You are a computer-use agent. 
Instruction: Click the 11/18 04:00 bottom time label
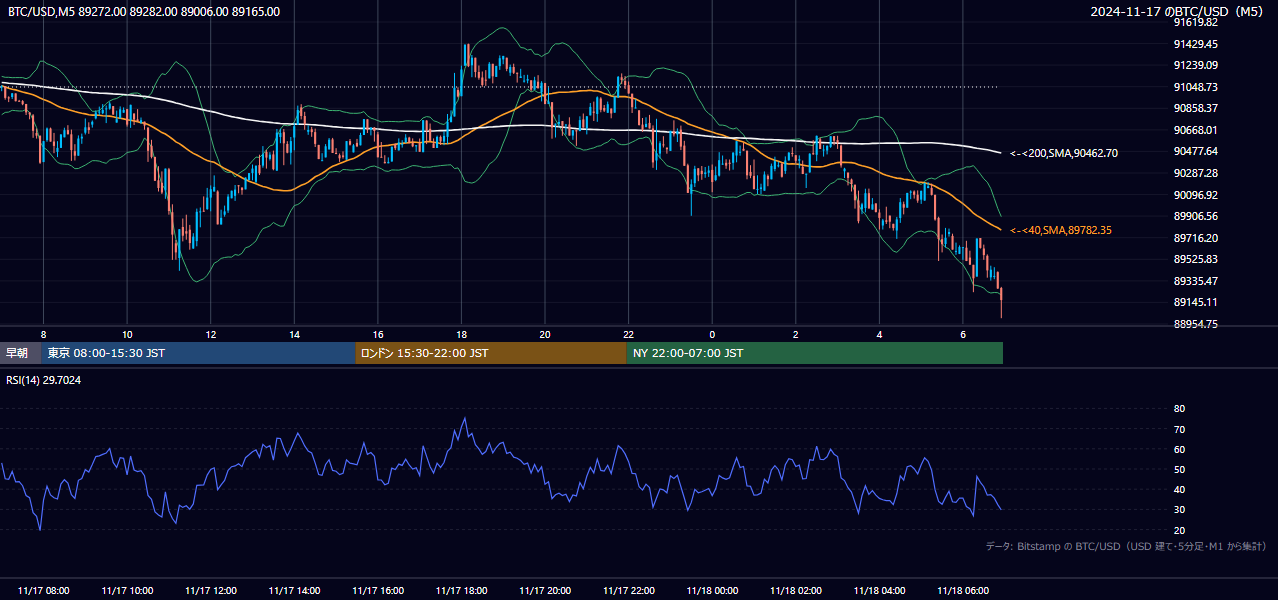(879, 591)
